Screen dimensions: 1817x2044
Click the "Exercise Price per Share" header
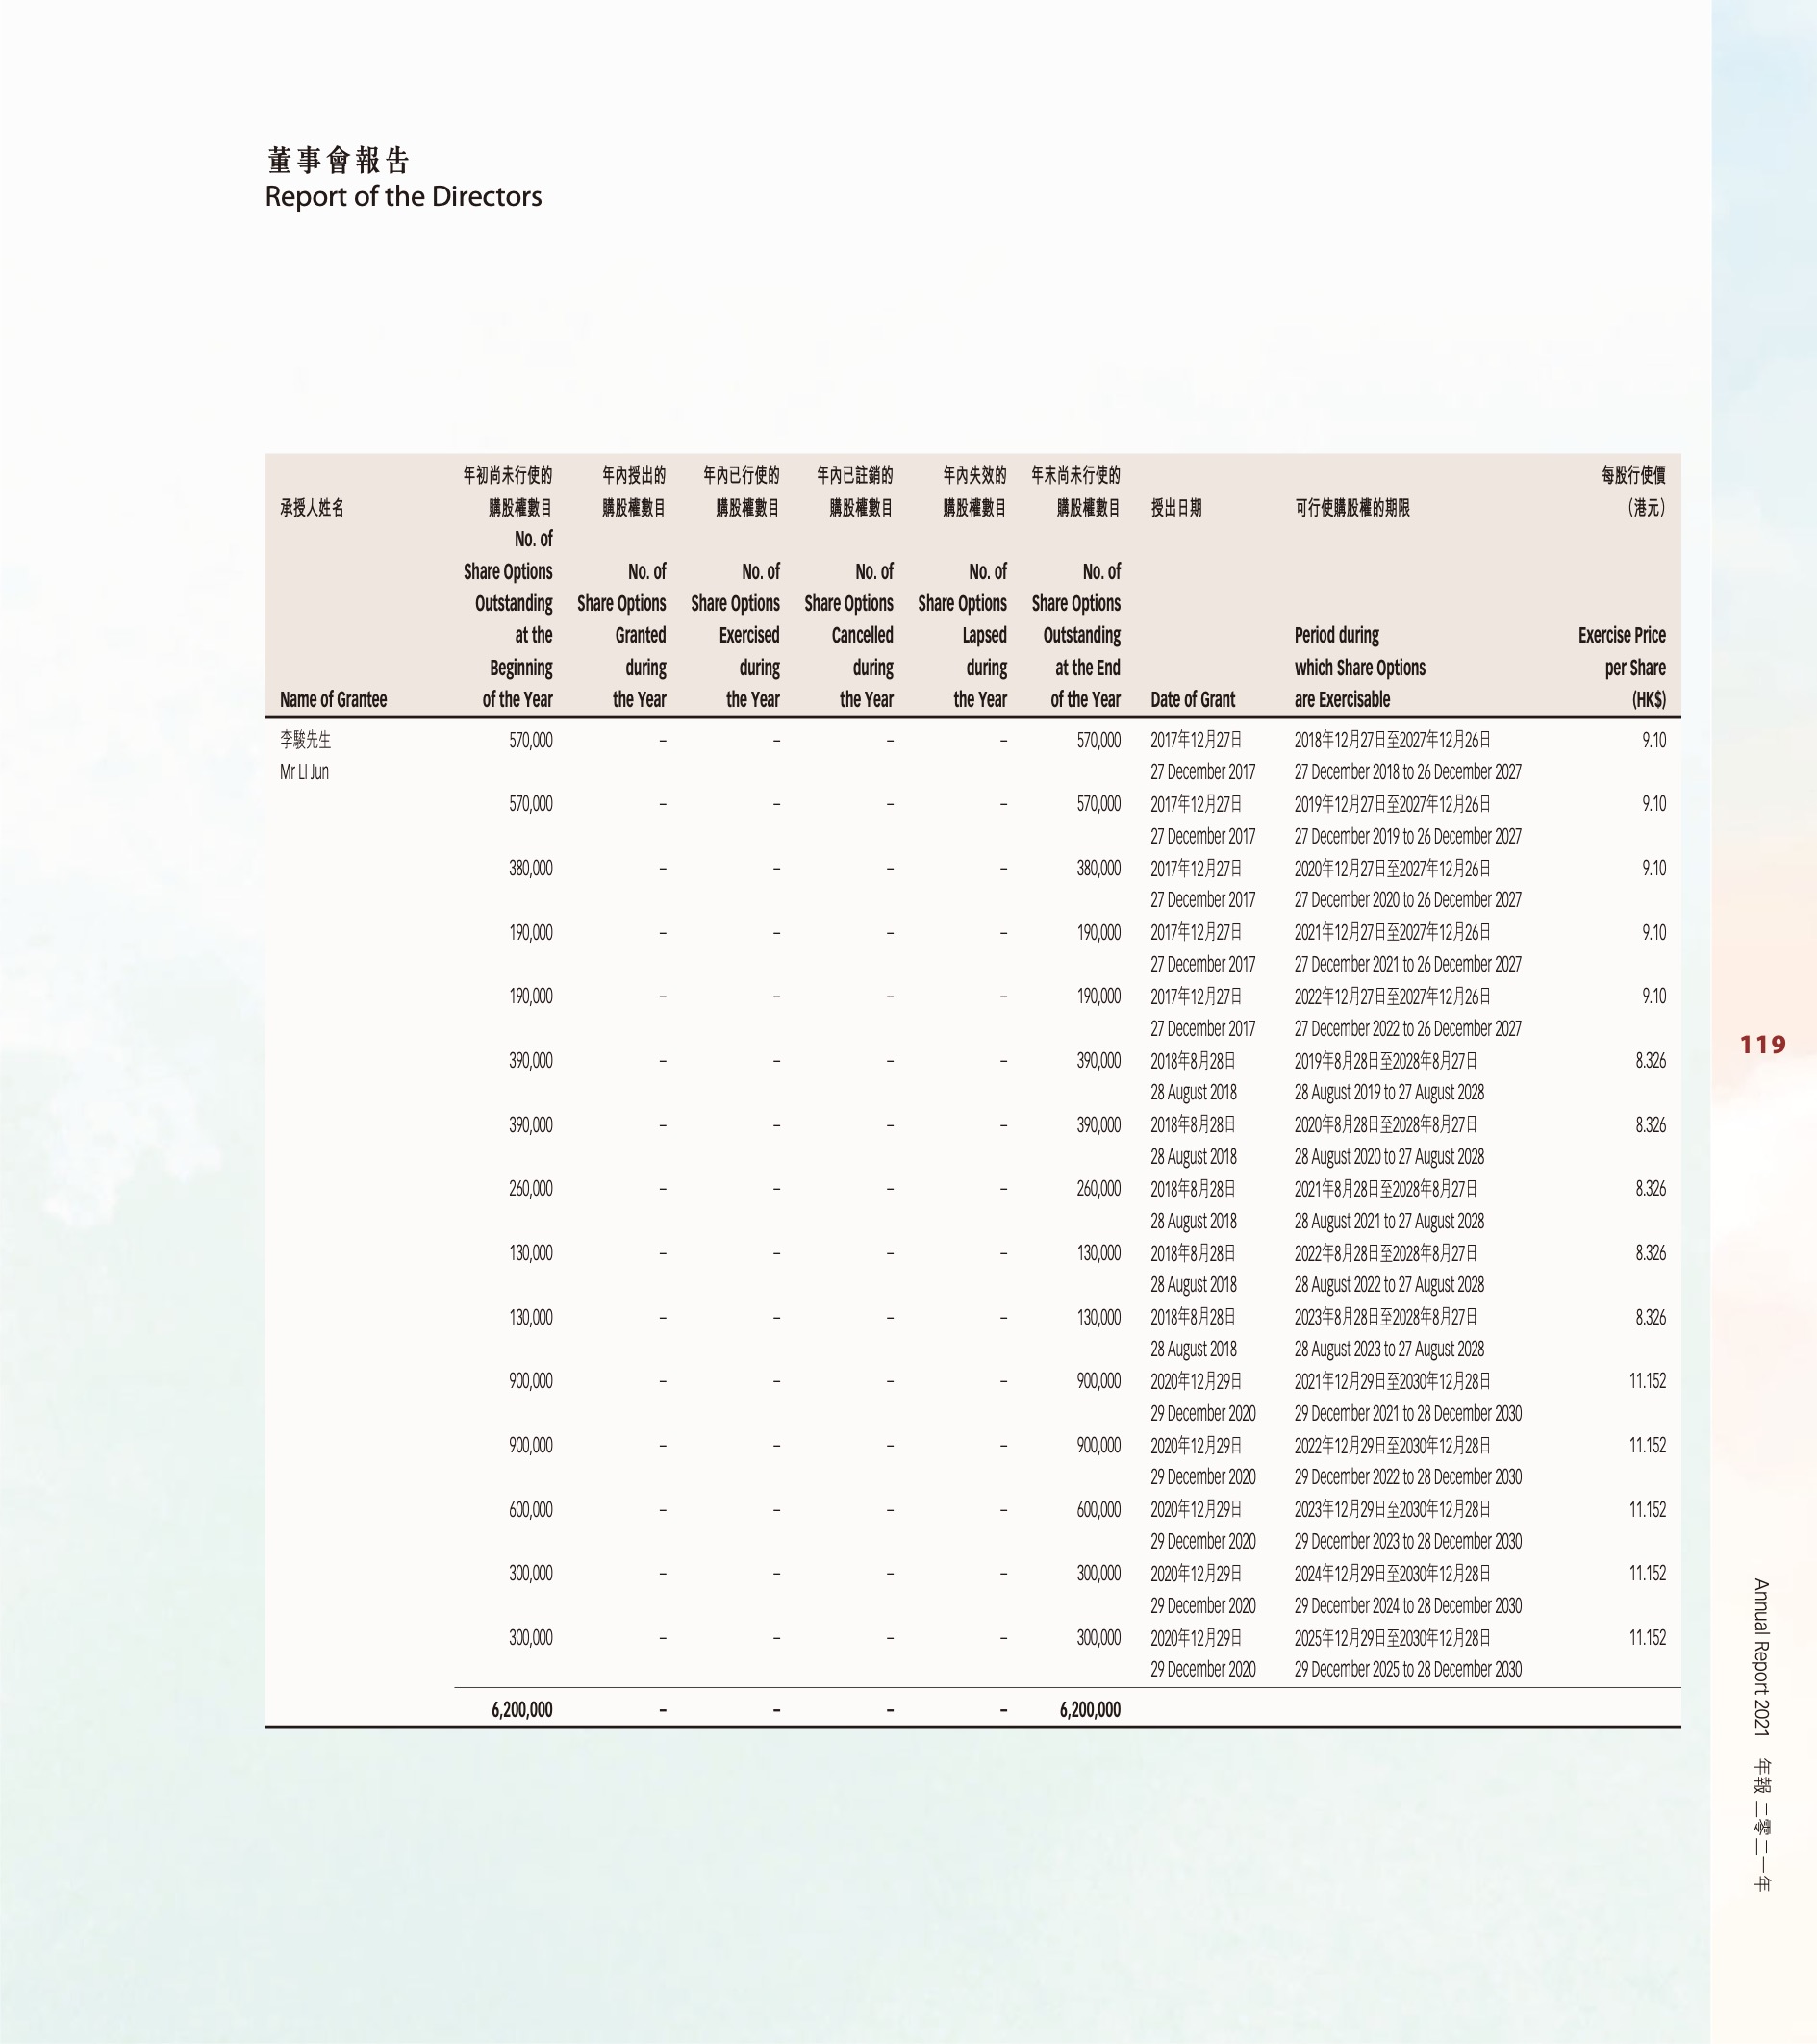tap(1621, 667)
